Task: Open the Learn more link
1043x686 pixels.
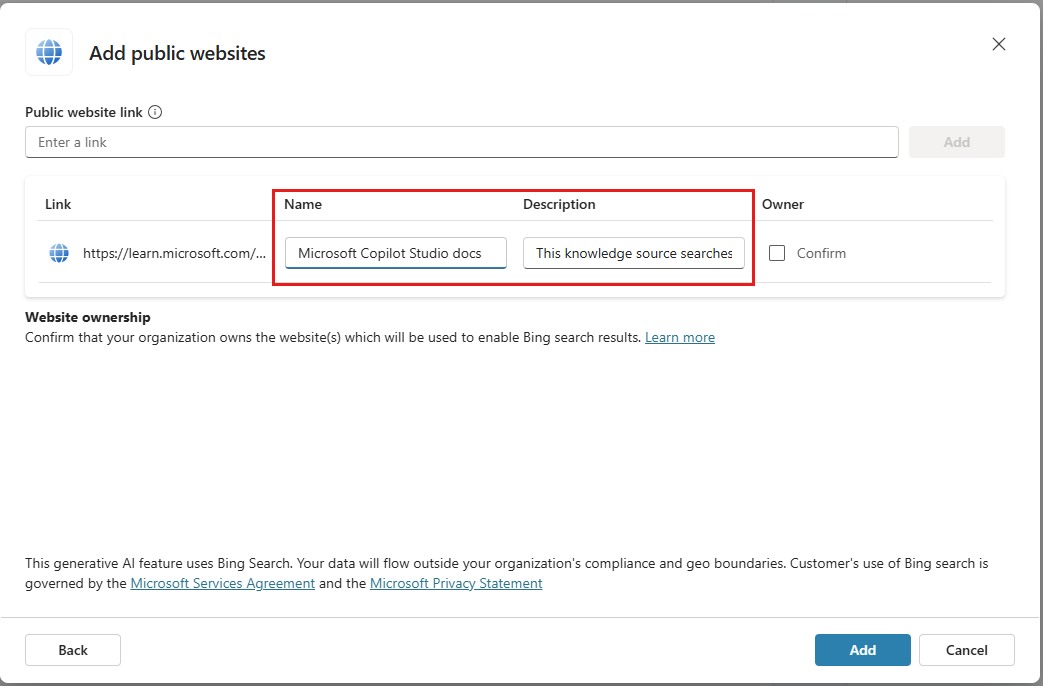Action: click(x=680, y=337)
